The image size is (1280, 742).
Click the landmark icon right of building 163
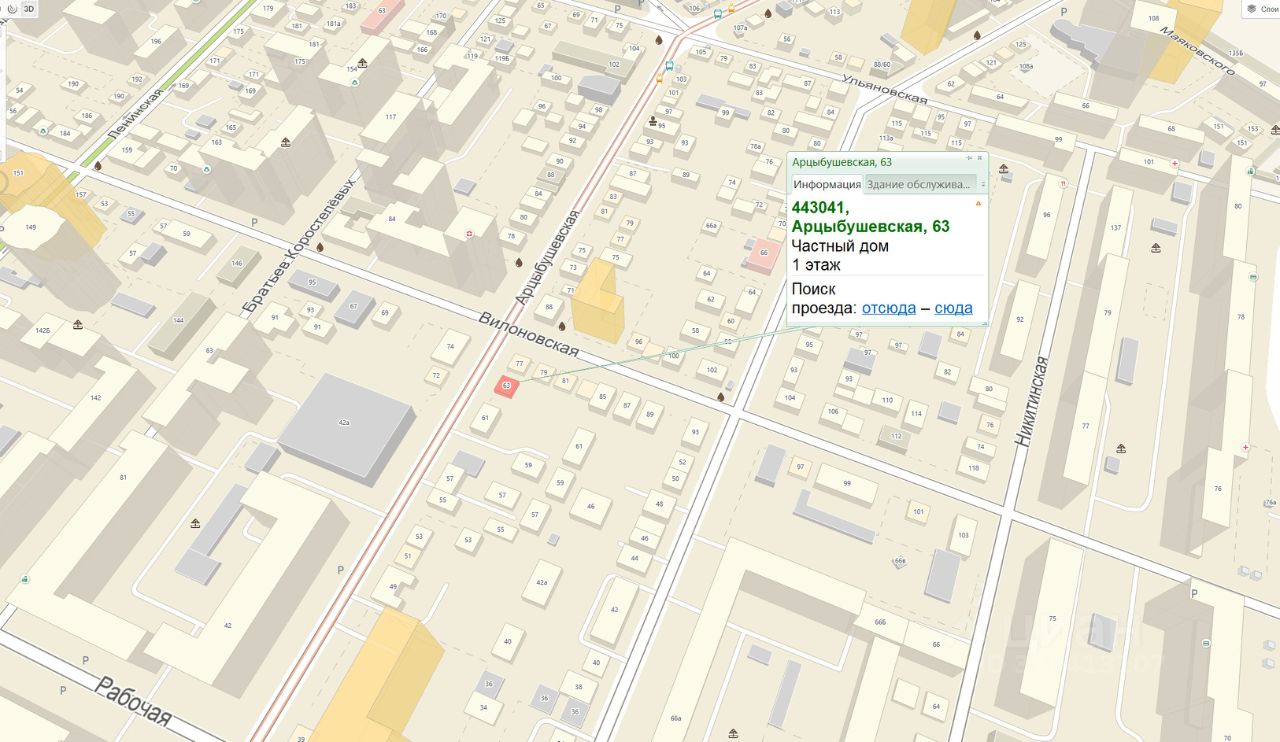(x=286, y=142)
